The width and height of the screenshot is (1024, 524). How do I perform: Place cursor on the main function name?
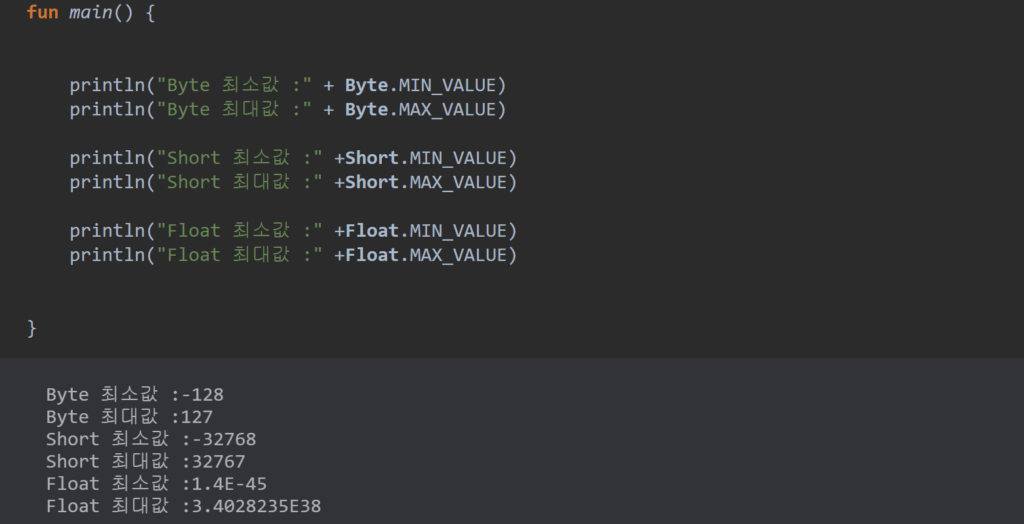(90, 14)
